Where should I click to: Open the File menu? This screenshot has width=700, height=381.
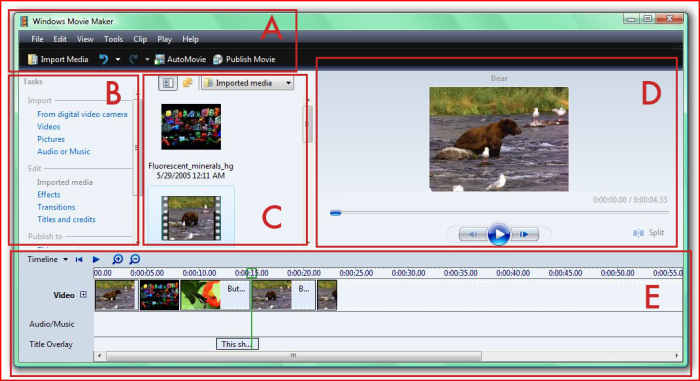coord(37,39)
